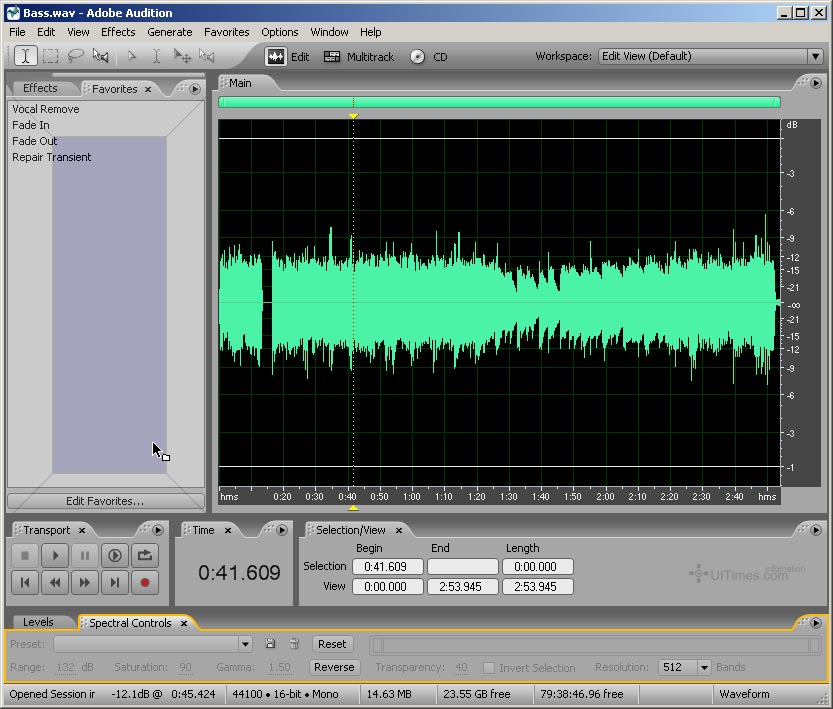The height and width of the screenshot is (709, 833).
Task: Open the File menu
Action: coord(17,32)
